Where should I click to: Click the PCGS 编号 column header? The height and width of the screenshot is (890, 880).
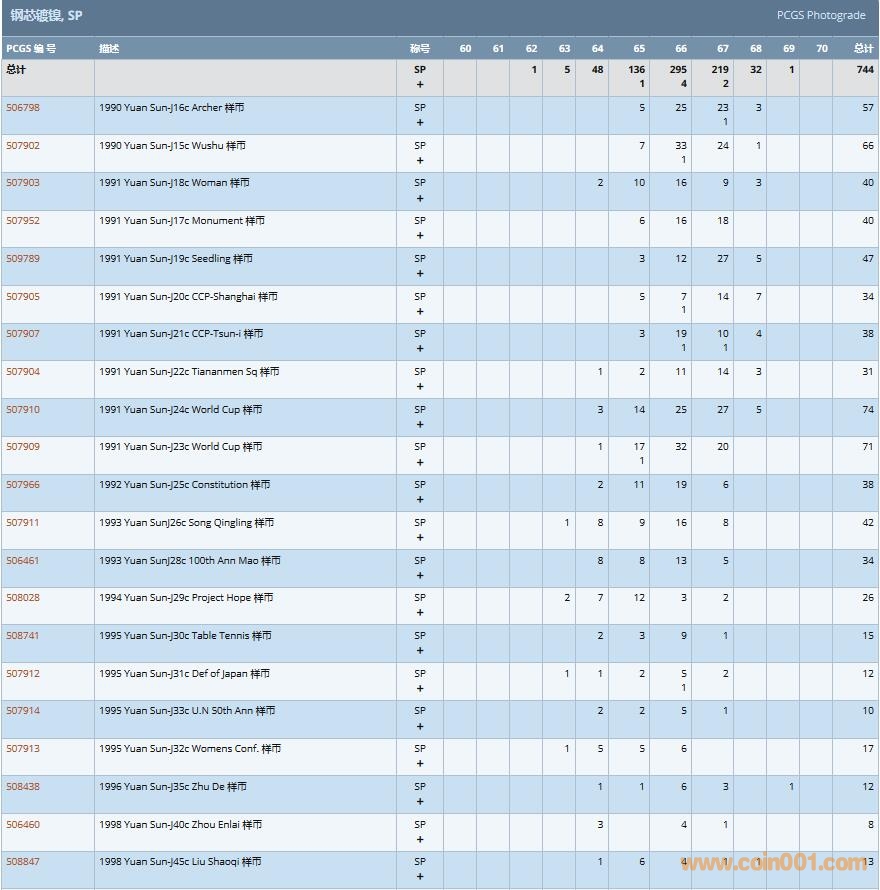[x=31, y=48]
